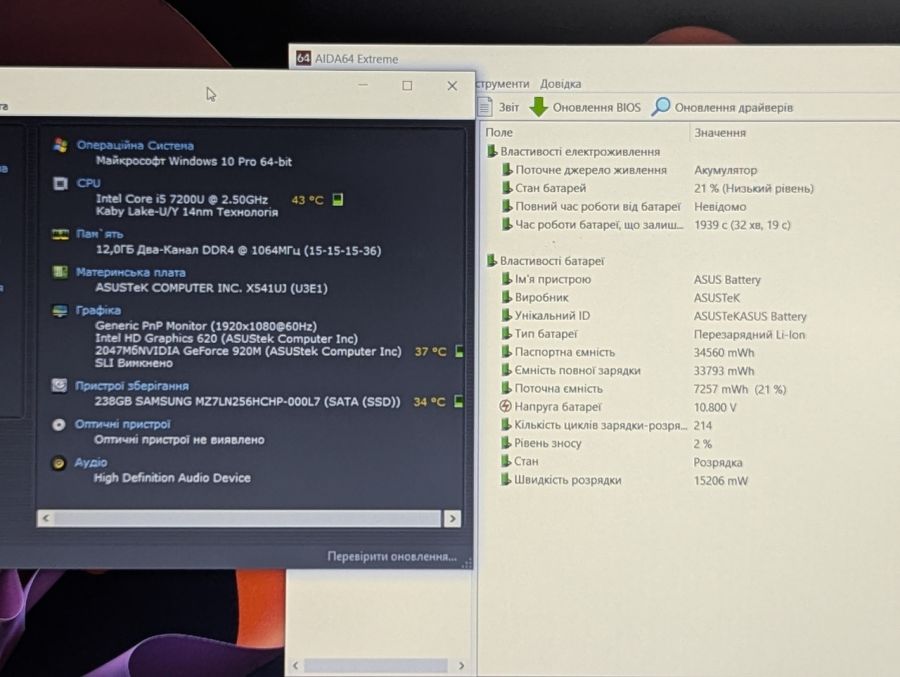Click icon beside Час роботи батареї, що залиш
This screenshot has height=677, width=900.
pyautogui.click(x=507, y=224)
